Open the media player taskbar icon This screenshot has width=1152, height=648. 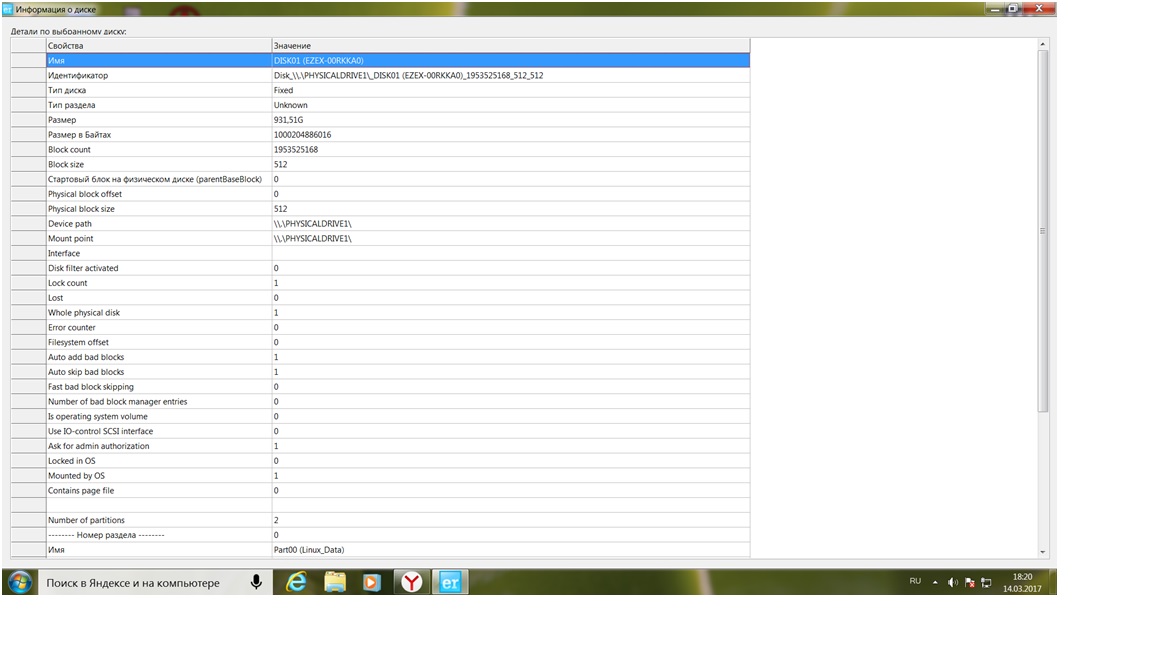tap(372, 583)
